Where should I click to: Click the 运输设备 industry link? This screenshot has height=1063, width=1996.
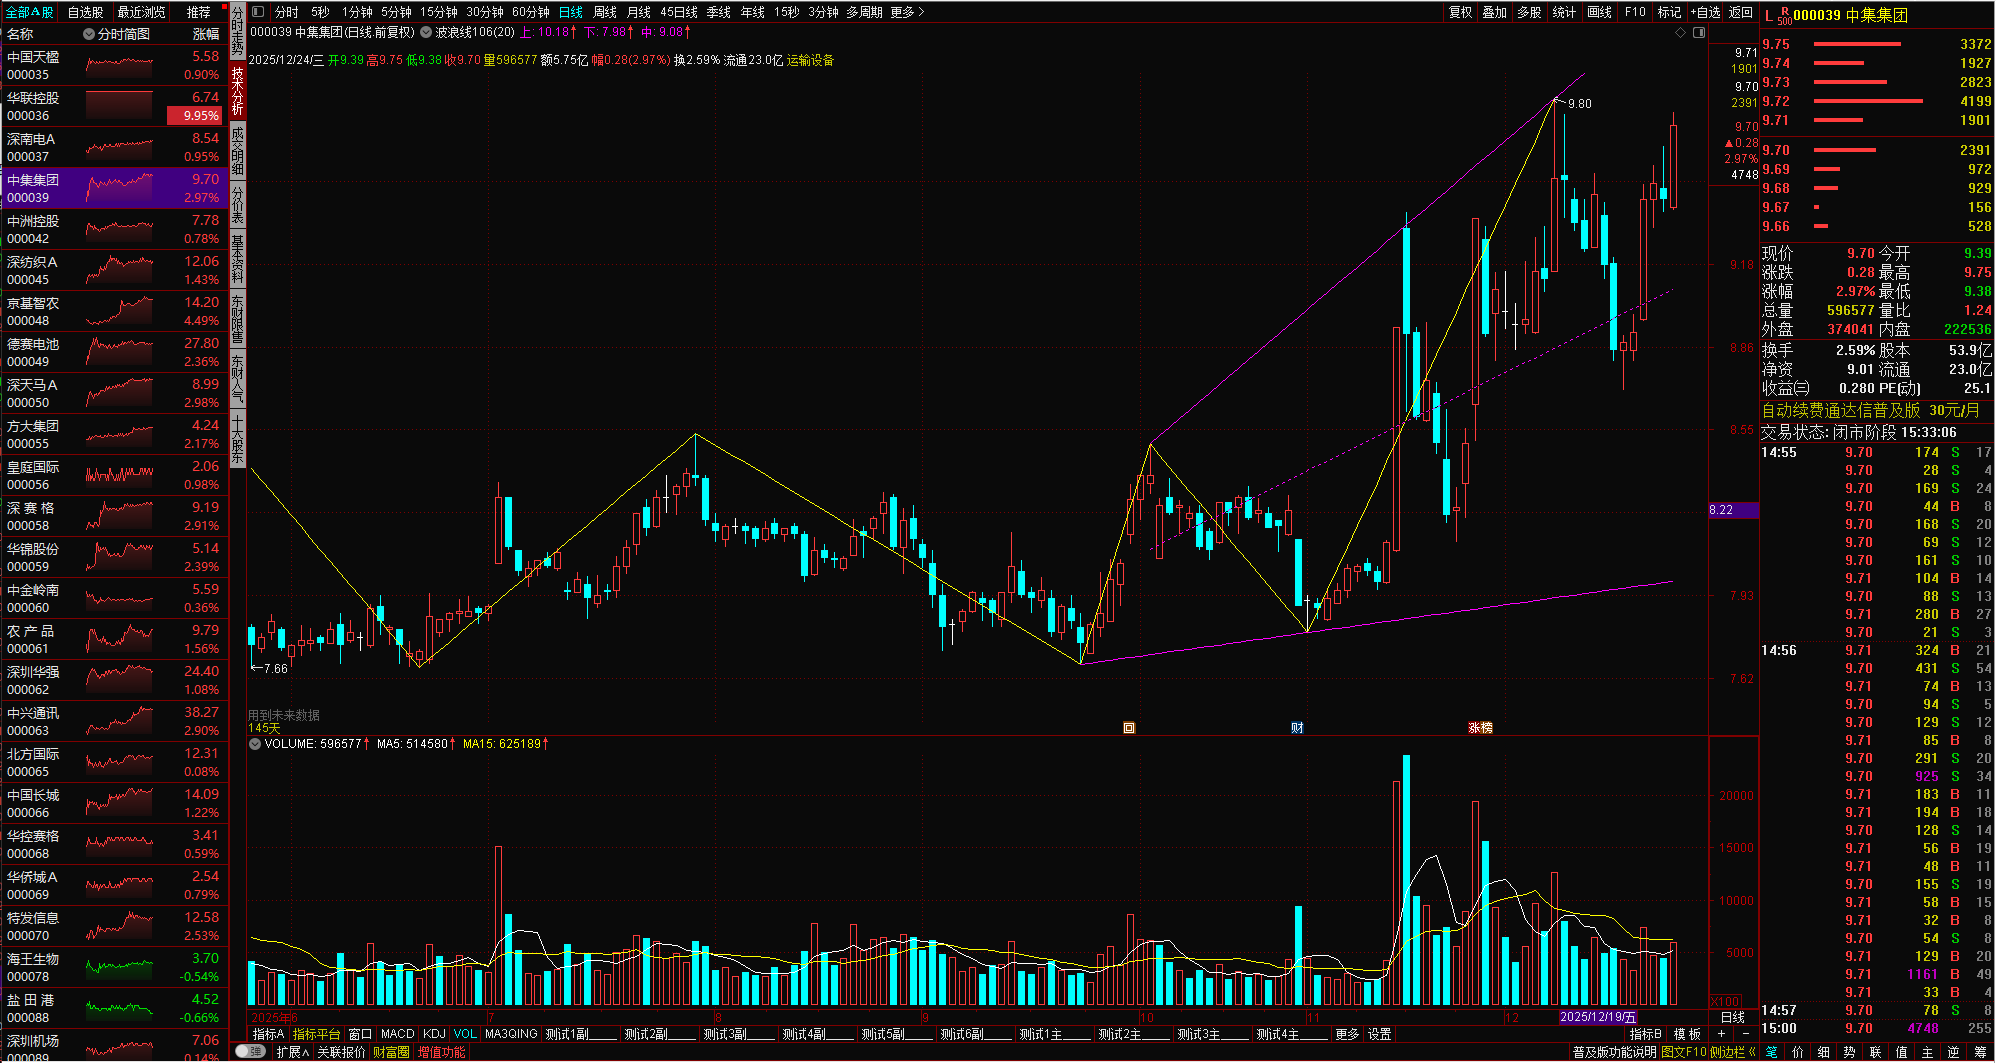pos(810,60)
